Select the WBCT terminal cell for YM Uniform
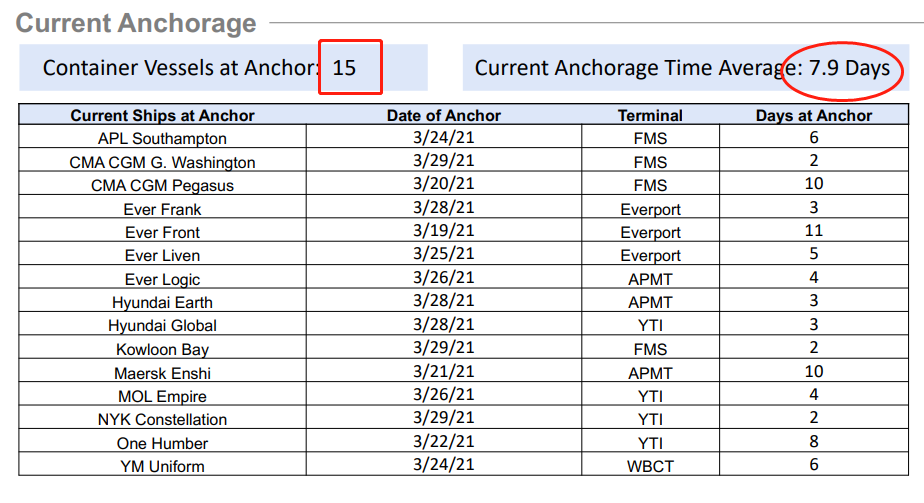The image size is (924, 503). point(650,466)
